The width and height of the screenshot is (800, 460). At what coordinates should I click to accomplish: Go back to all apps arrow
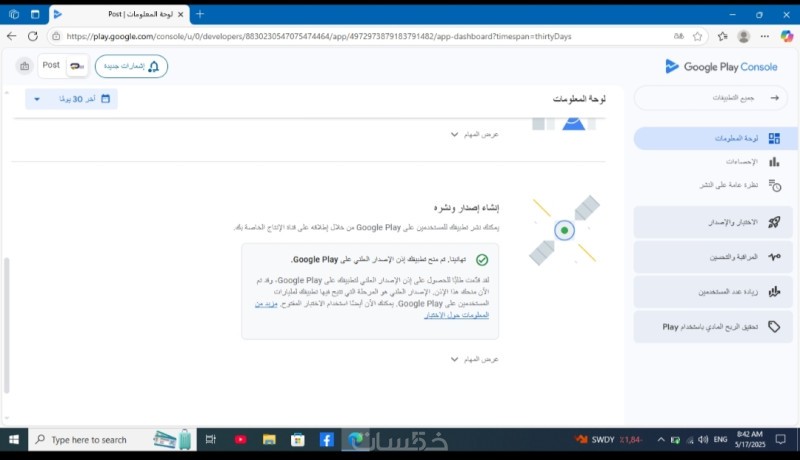click(x=774, y=97)
